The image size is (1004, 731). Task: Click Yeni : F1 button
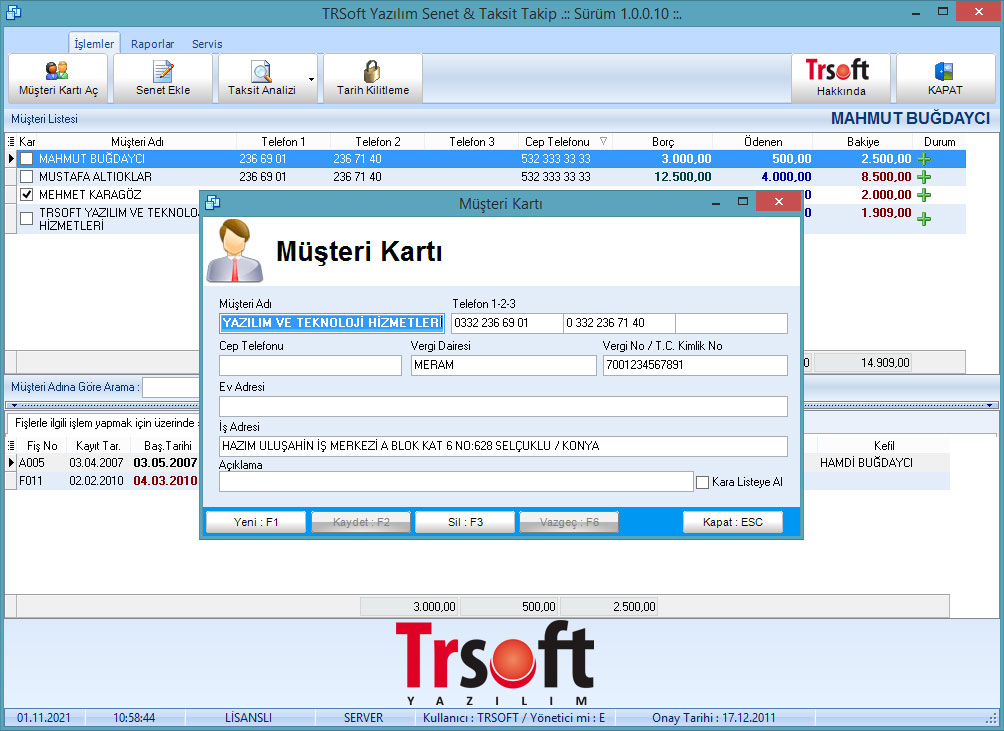point(255,522)
